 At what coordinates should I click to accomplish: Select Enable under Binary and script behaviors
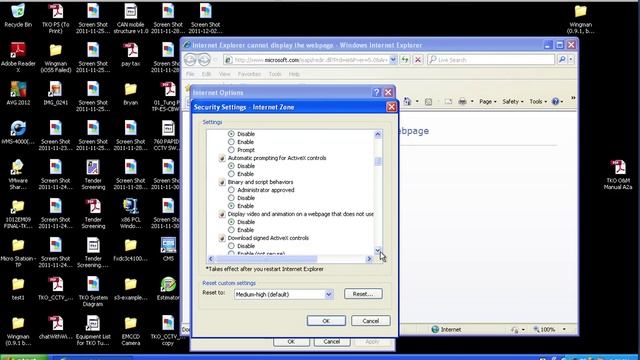(x=231, y=206)
